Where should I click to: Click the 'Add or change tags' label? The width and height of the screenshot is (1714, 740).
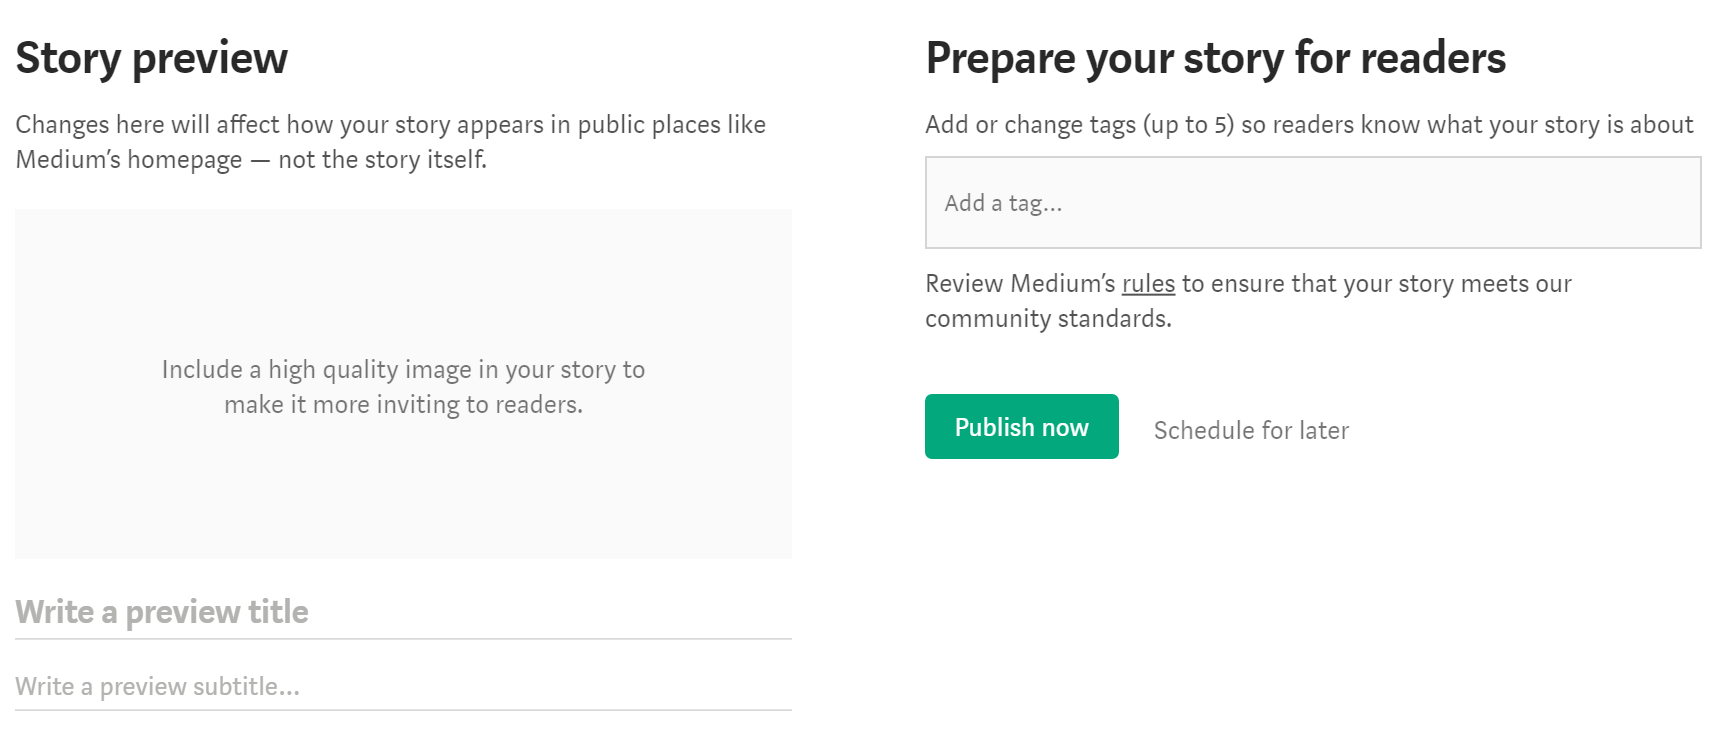1030,125
